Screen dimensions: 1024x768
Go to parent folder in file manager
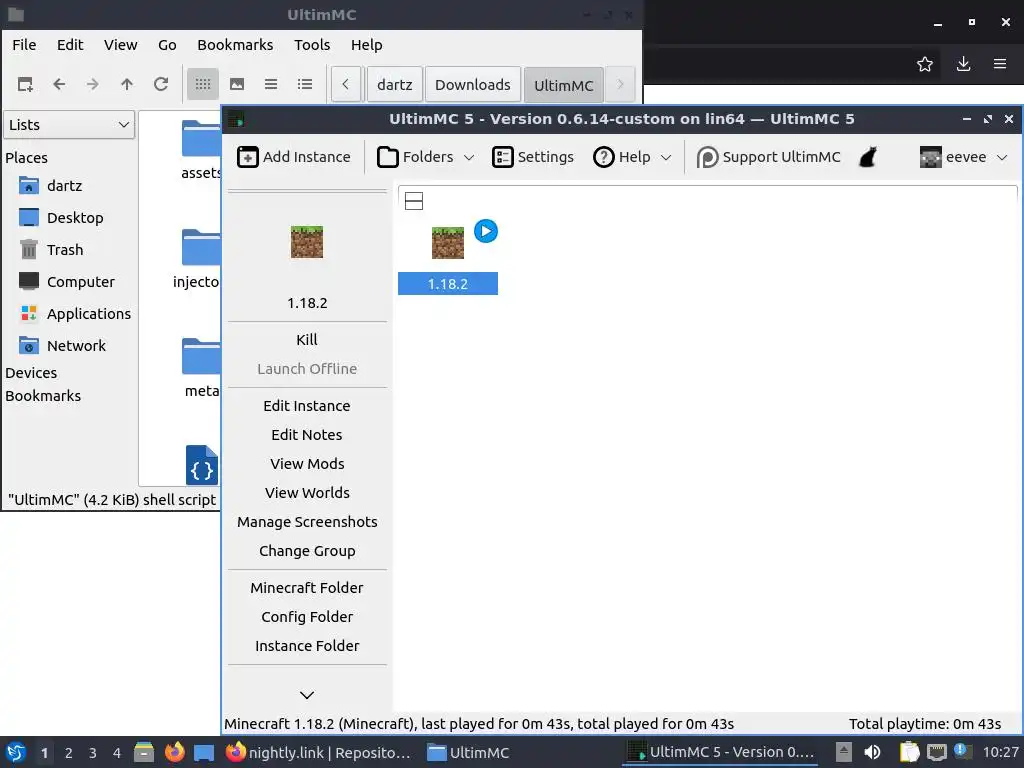coord(127,84)
